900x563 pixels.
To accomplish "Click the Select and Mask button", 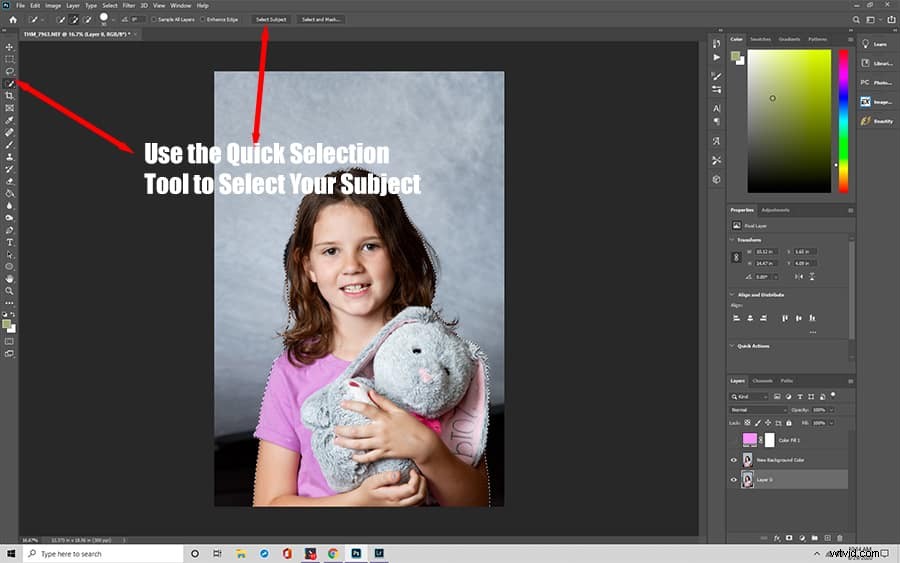I will click(x=320, y=20).
